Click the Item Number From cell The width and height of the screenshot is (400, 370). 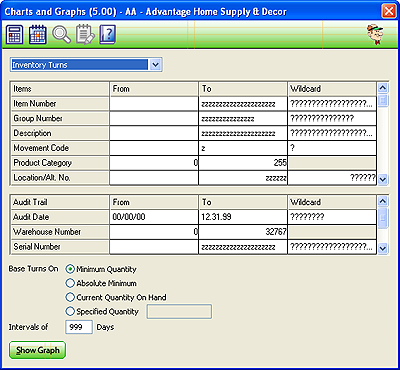pyautogui.click(x=154, y=104)
